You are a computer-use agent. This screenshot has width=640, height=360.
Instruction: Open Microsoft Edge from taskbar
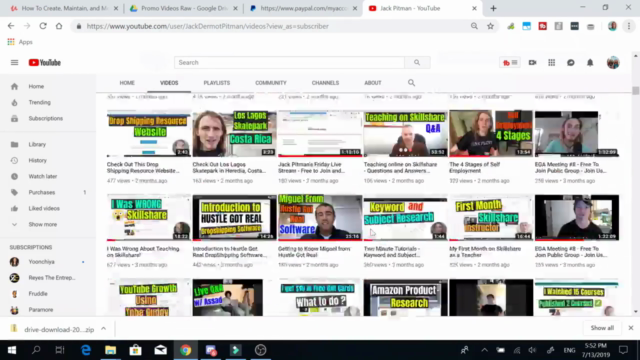point(86,350)
